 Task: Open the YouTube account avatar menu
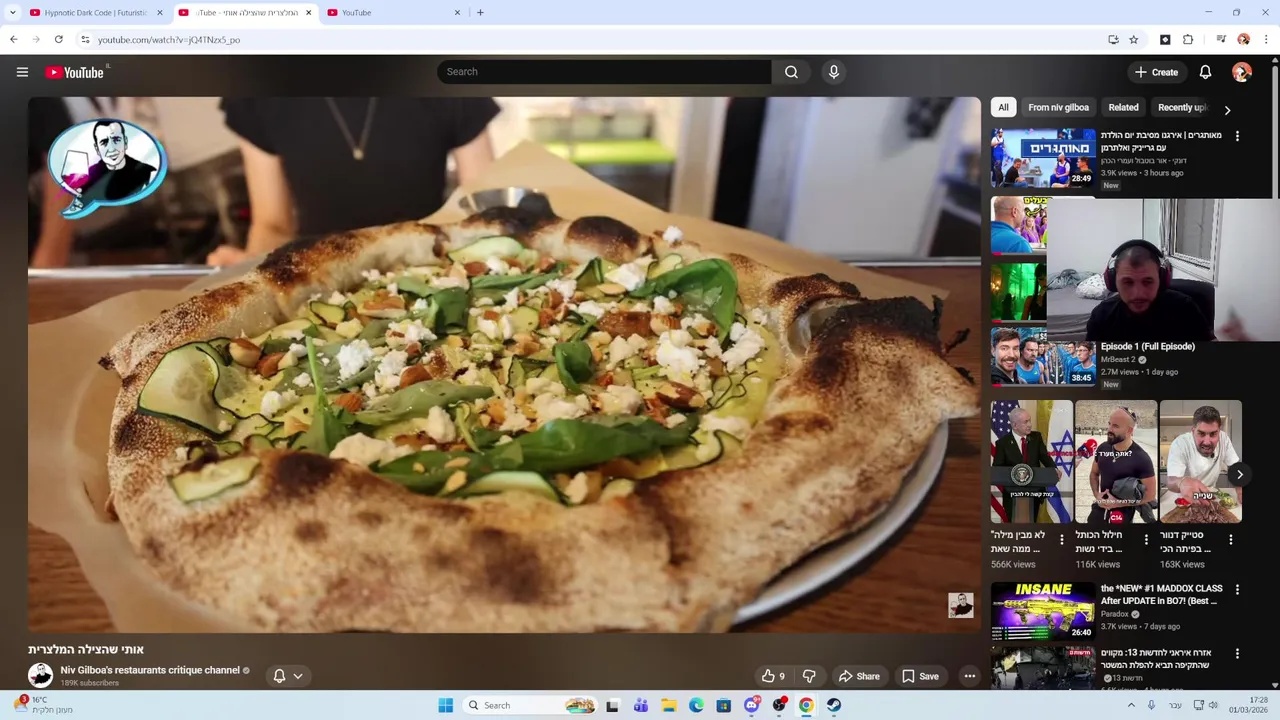pyautogui.click(x=1242, y=72)
